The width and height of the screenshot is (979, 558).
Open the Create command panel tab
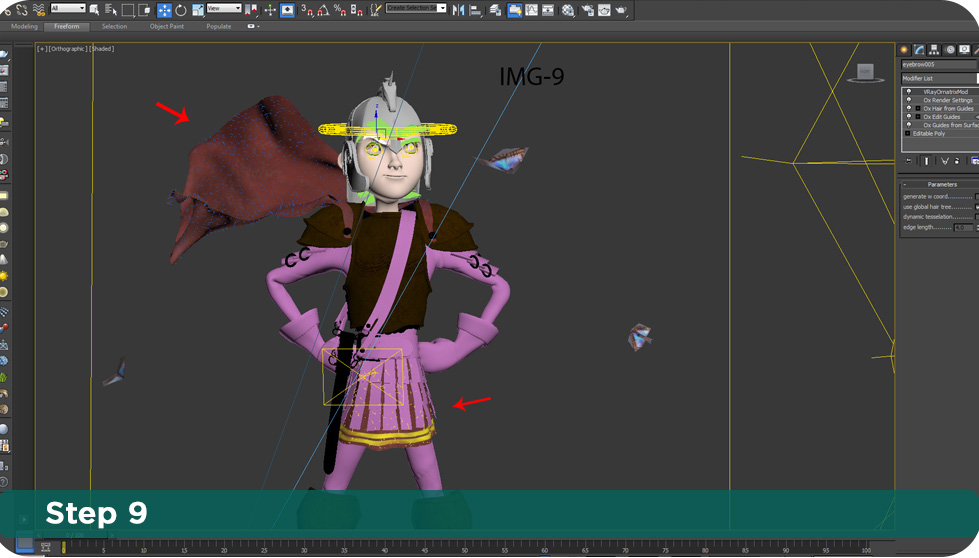click(904, 49)
